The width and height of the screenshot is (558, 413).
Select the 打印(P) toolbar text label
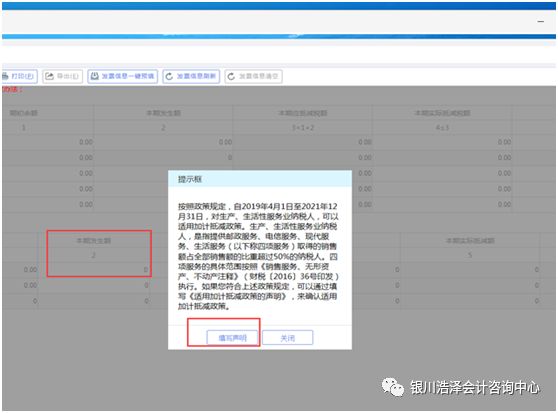point(22,76)
